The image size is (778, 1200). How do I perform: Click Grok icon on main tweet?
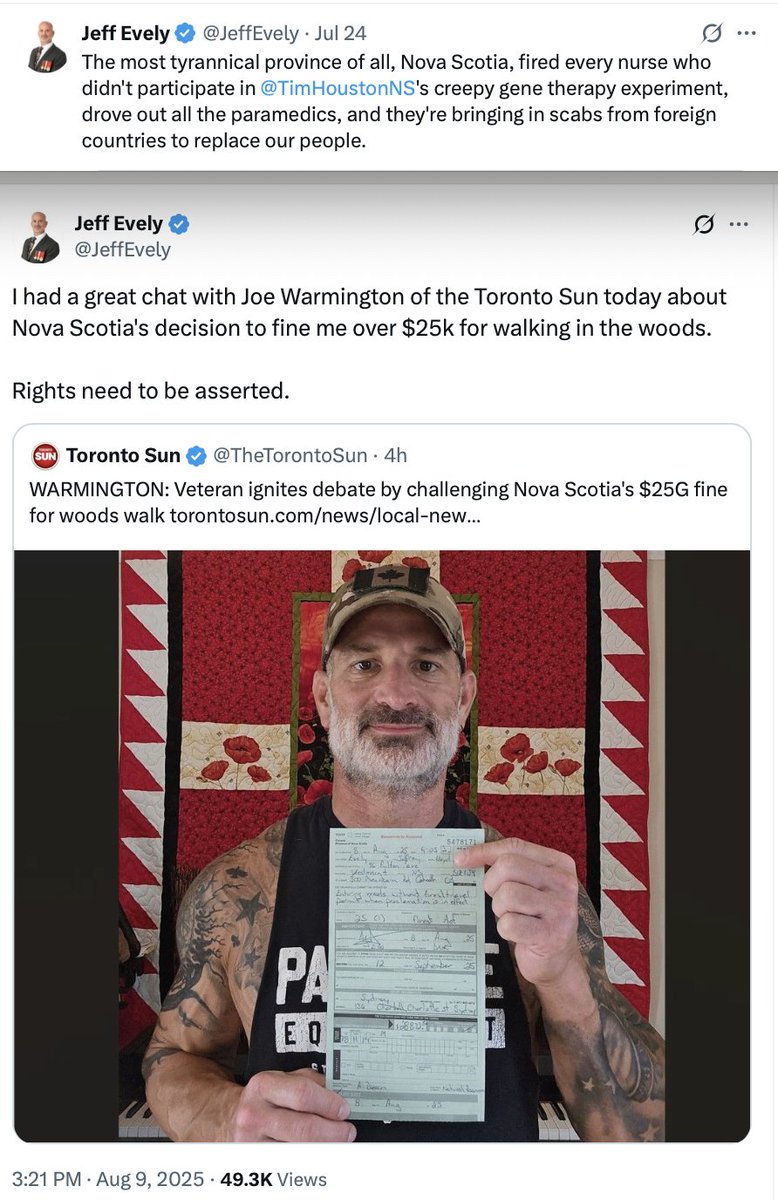705,224
